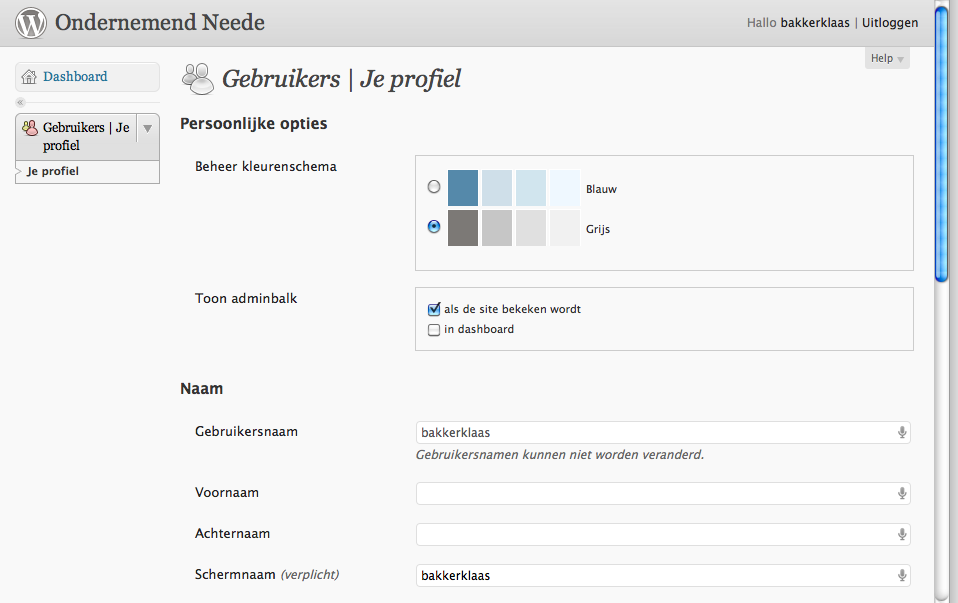The width and height of the screenshot is (958, 603).
Task: Select the Blauw color scheme radio button
Action: click(434, 187)
